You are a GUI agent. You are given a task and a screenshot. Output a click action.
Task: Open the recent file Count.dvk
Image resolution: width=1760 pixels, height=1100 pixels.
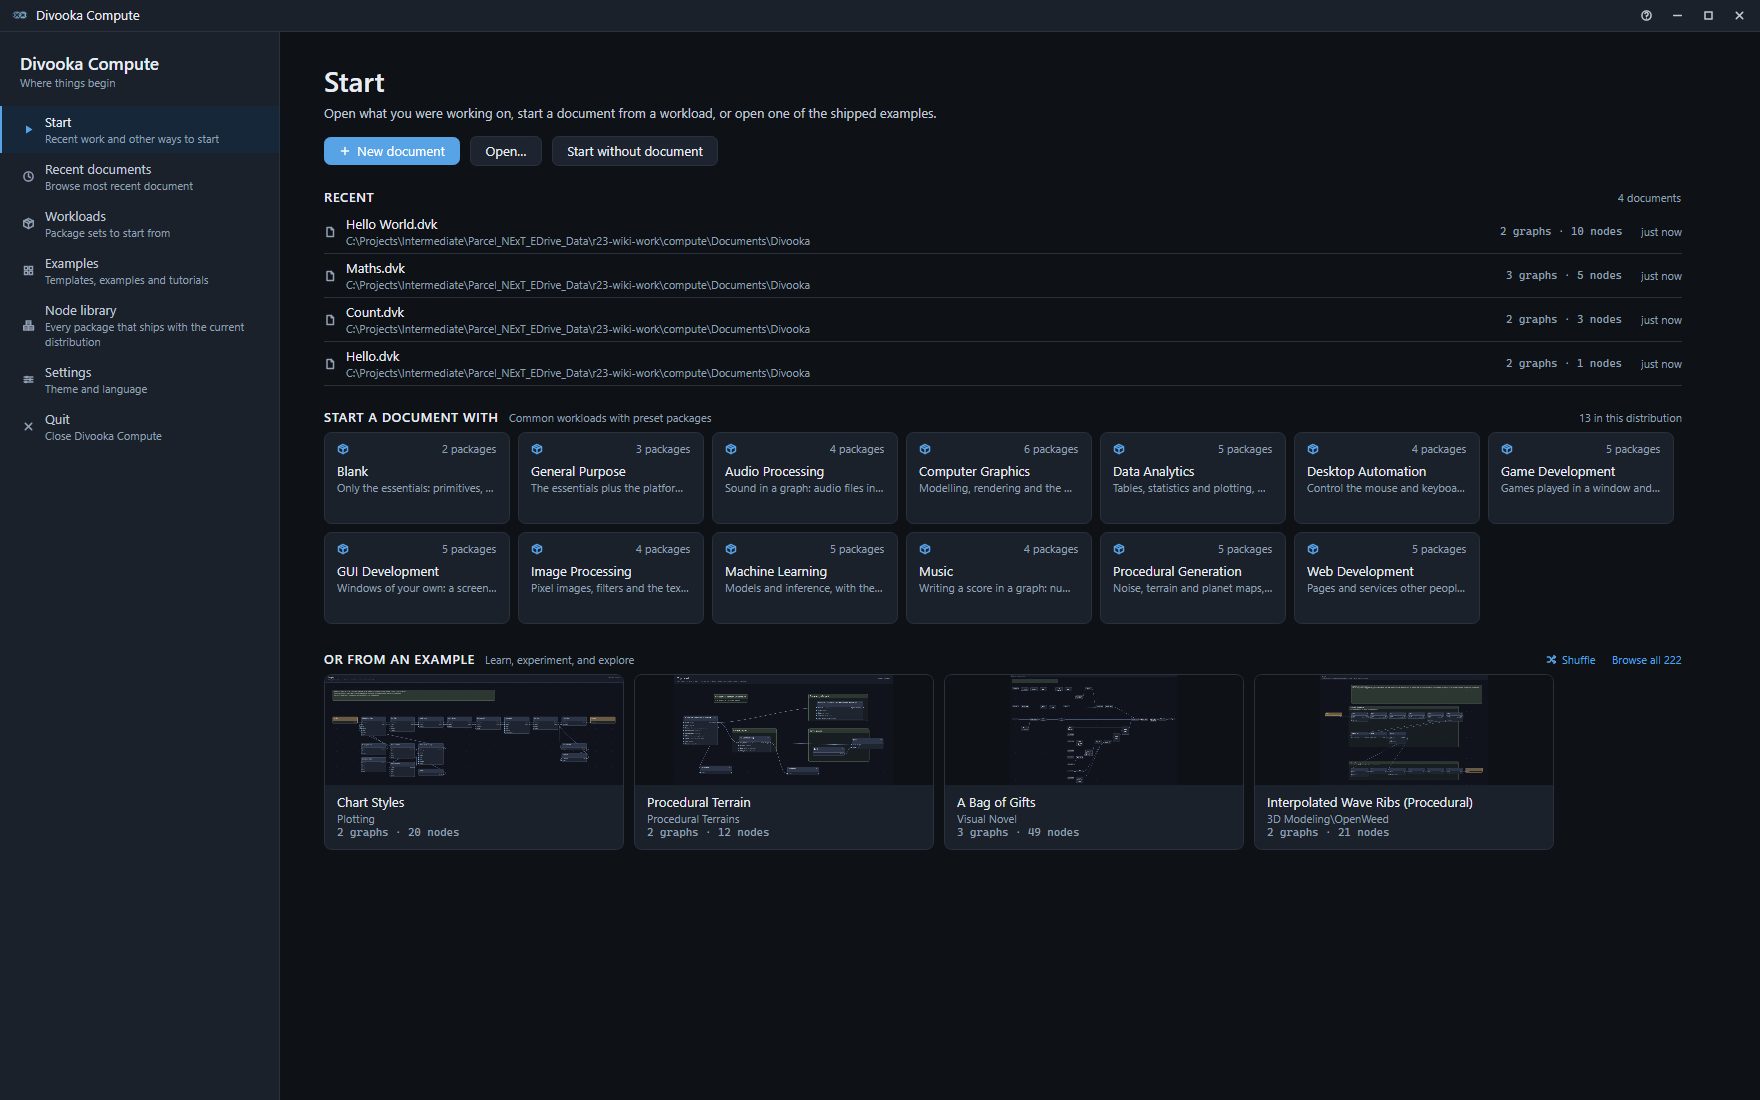(1003, 320)
